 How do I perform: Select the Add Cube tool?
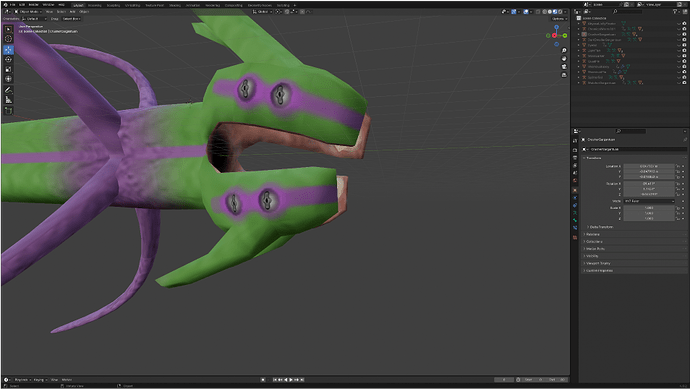8,110
